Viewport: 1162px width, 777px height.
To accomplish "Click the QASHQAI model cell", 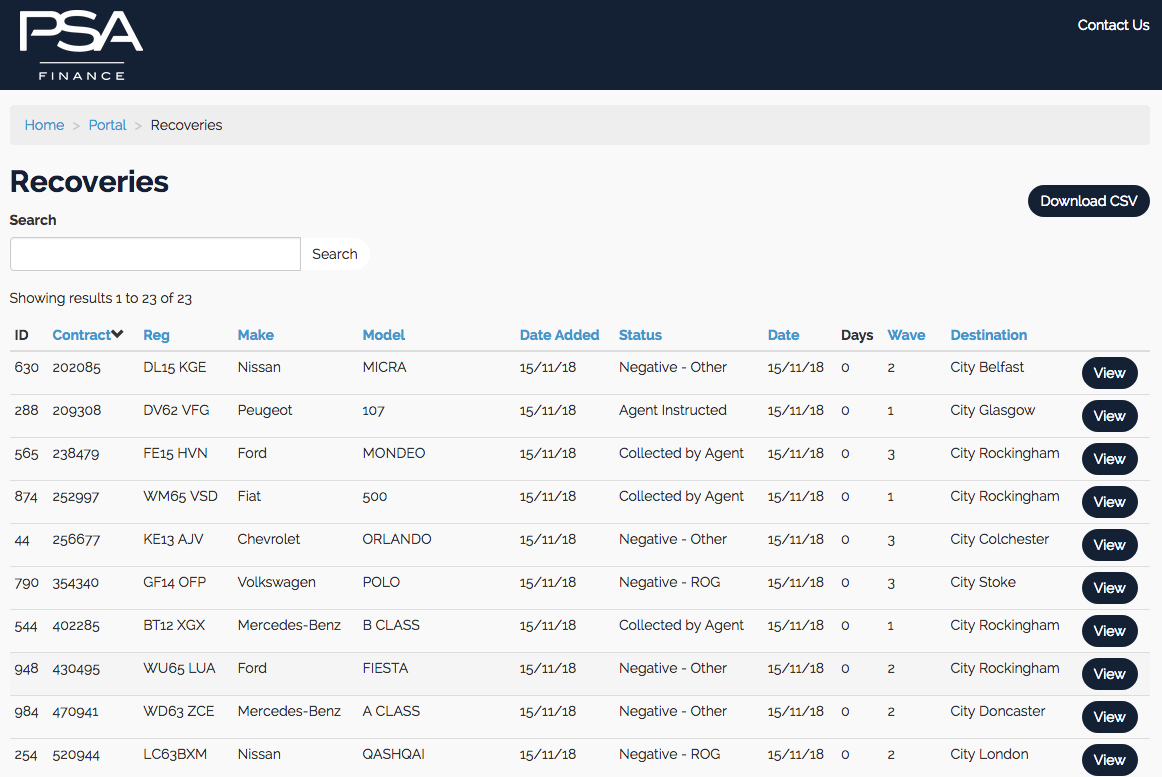I will pos(394,754).
